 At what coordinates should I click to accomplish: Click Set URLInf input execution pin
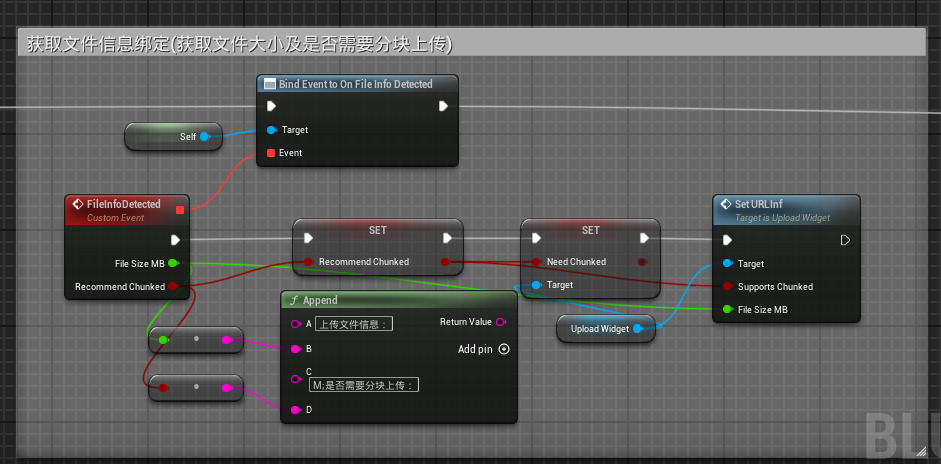pyautogui.click(x=727, y=240)
